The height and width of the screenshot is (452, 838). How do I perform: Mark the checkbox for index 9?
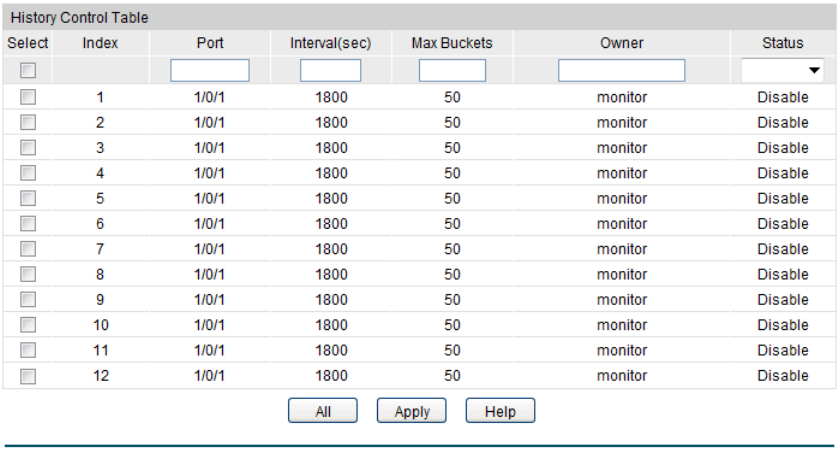point(28,299)
